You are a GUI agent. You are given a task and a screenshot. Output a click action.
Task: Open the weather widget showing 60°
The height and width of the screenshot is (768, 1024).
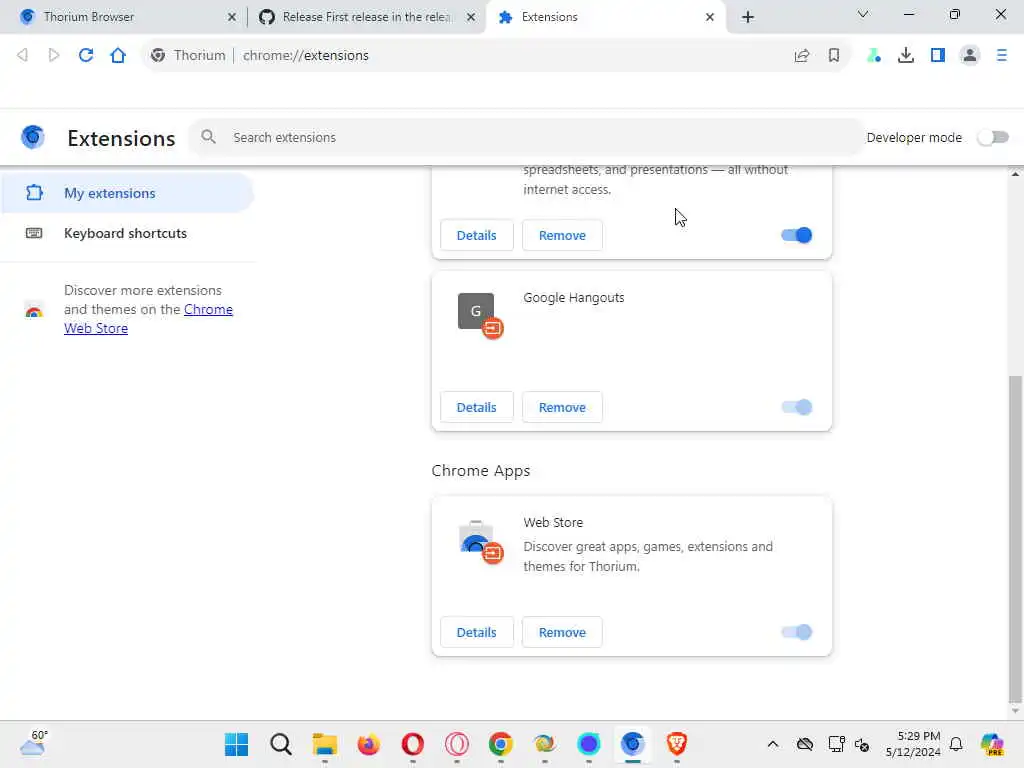(x=33, y=743)
